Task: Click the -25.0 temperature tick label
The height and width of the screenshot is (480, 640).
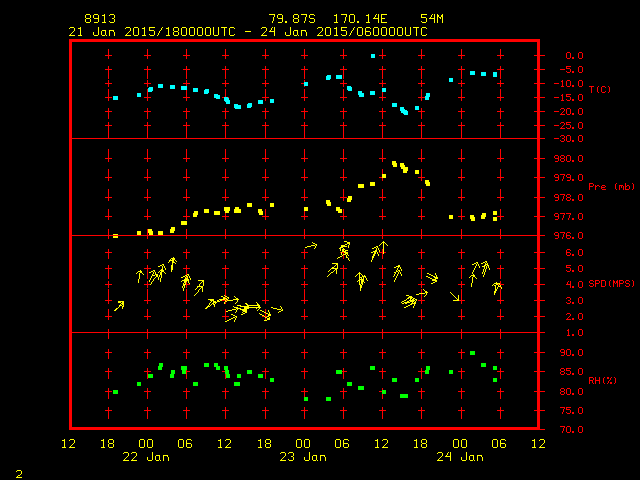Action: [568, 125]
